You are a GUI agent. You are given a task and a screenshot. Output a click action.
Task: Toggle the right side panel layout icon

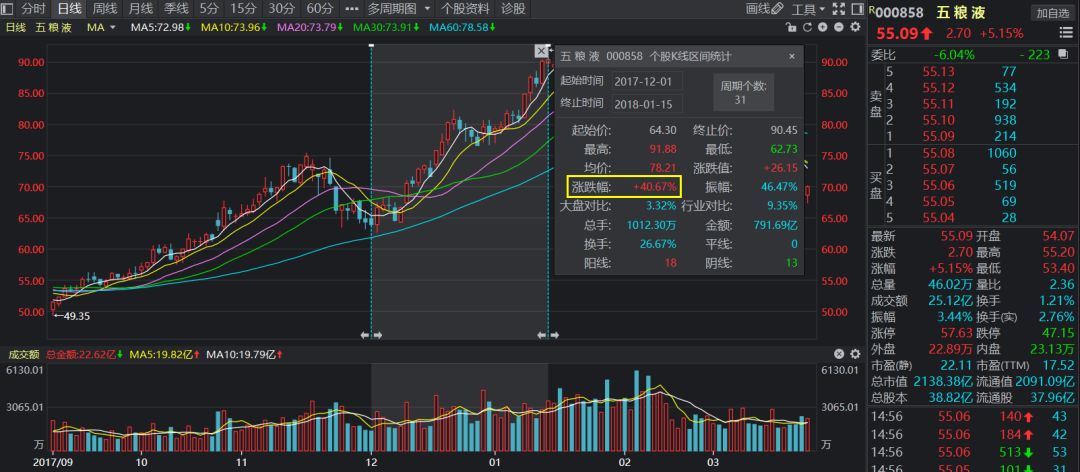[x=856, y=9]
